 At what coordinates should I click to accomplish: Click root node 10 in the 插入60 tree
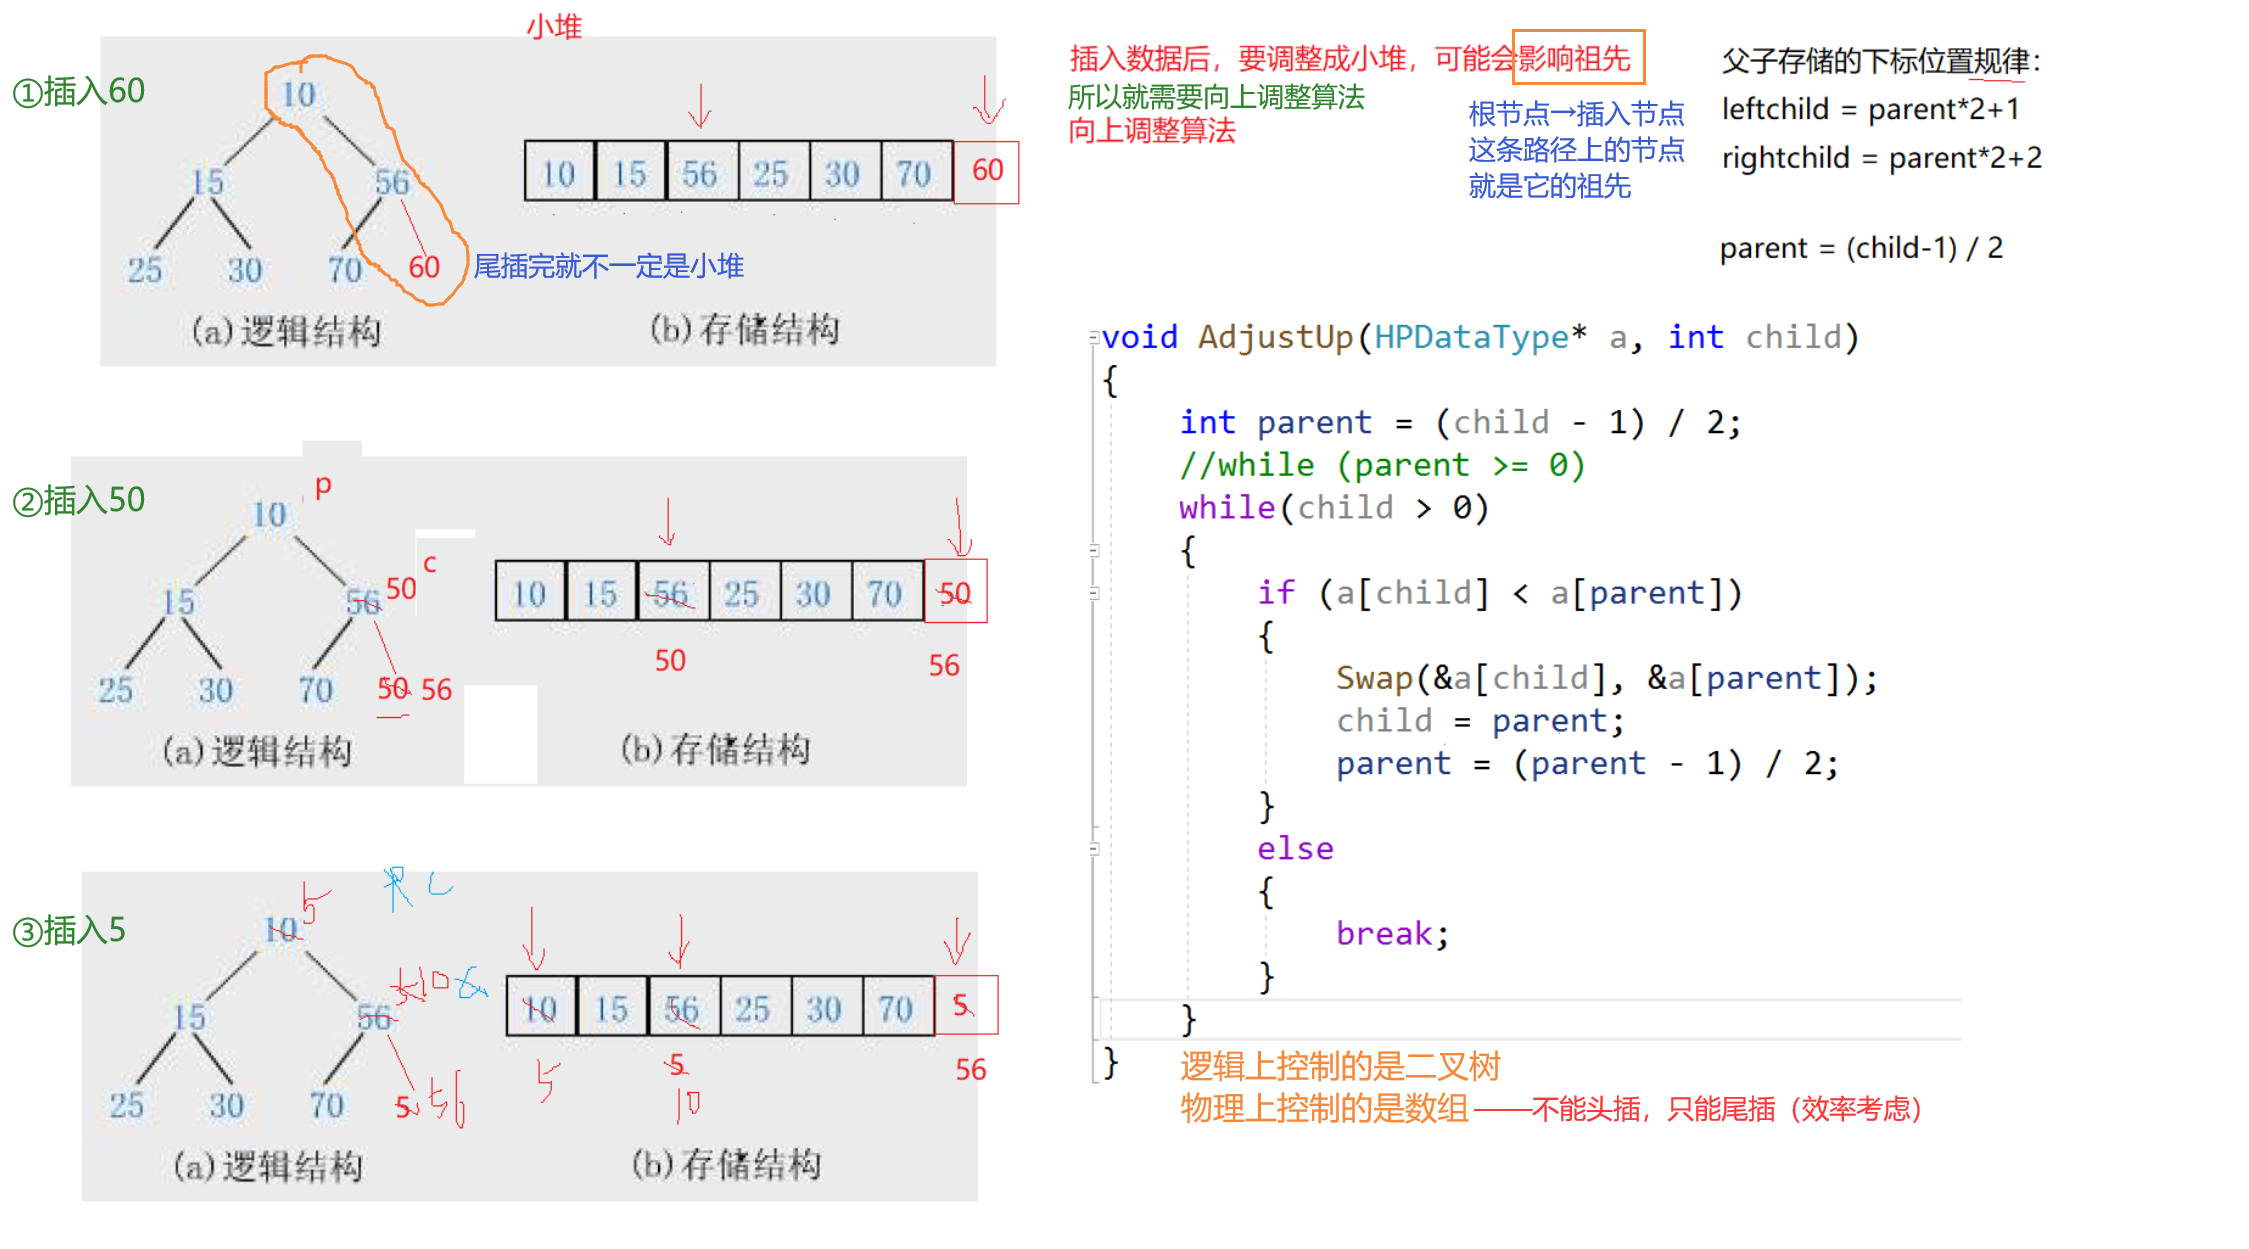tap(298, 95)
